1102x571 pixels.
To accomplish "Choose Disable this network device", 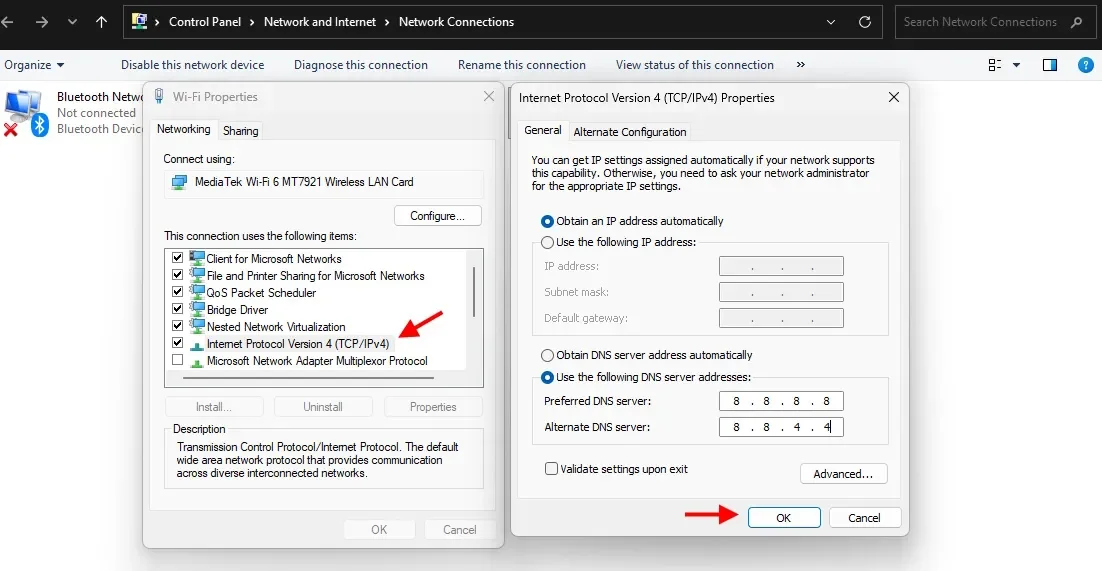I will (x=193, y=65).
